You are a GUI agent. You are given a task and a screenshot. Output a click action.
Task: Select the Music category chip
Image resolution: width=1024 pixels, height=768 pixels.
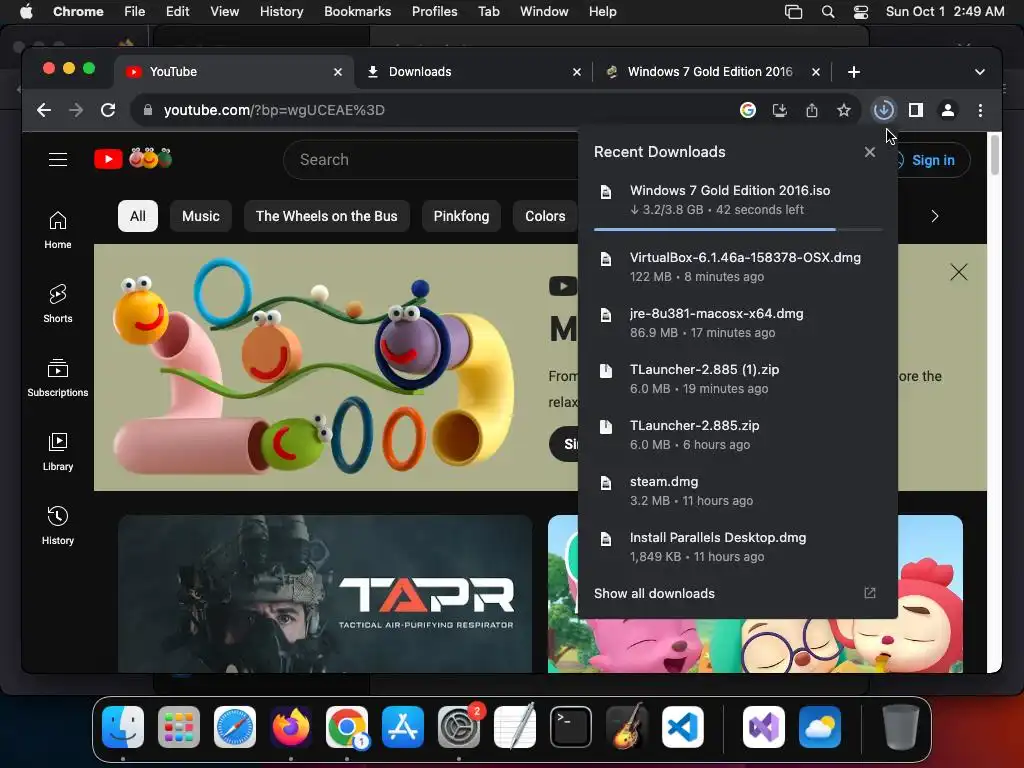tap(200, 216)
